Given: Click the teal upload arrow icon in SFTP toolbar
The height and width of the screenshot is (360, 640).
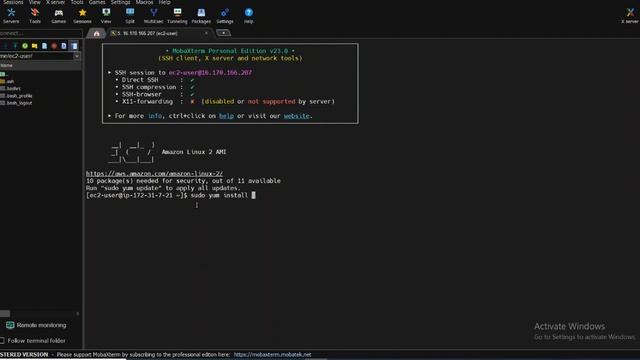Looking at the screenshot, I should 15,46.
